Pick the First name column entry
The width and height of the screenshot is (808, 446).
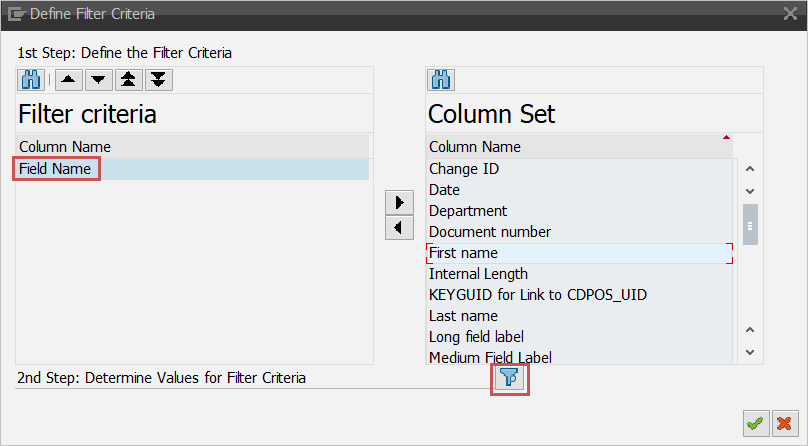[x=463, y=253]
